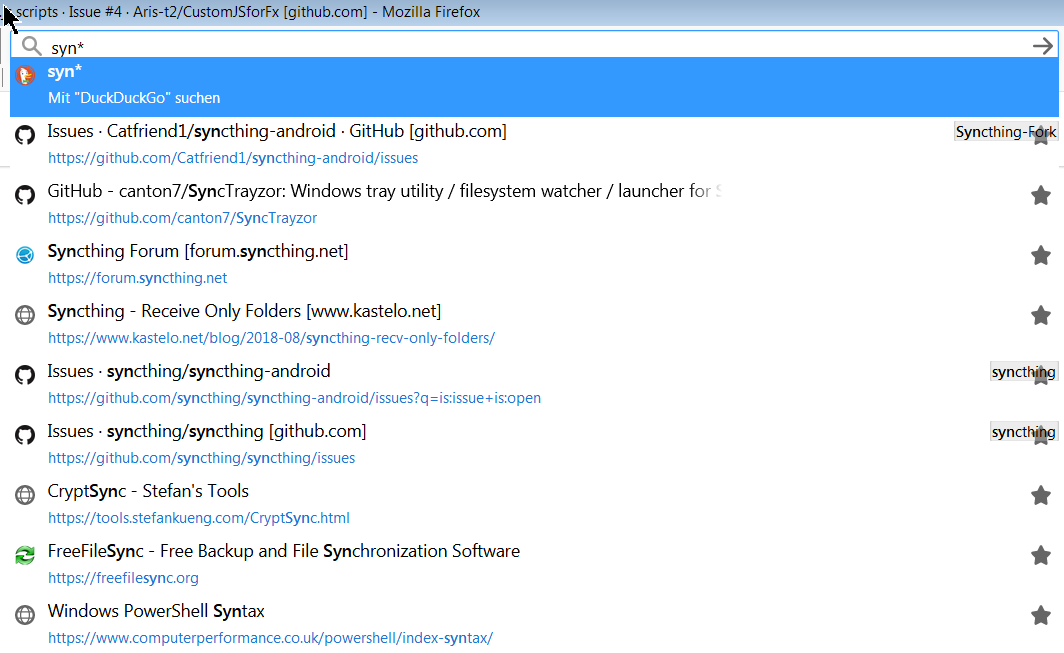1064x653 pixels.
Task: Click the arrow icon at the search bar's end
Action: click(x=1043, y=45)
